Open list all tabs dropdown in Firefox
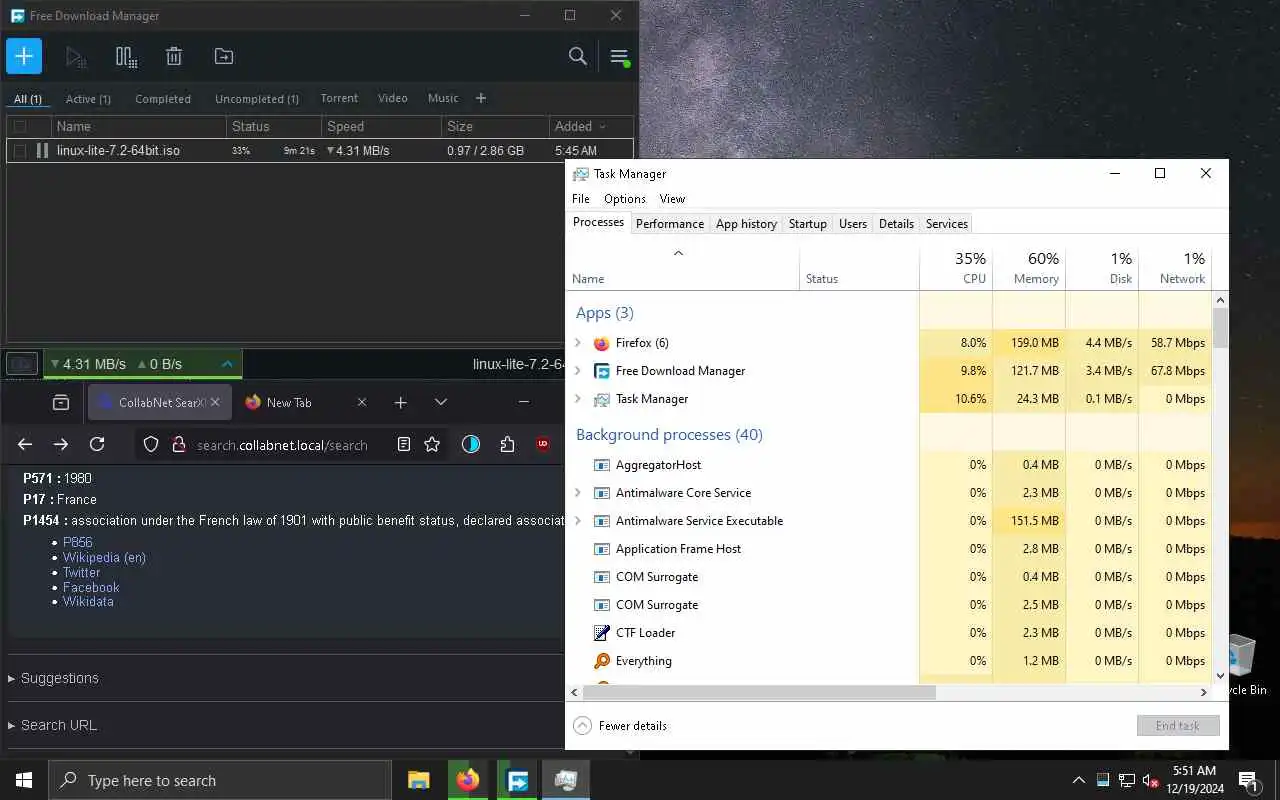Image resolution: width=1280 pixels, height=800 pixels. pos(441,402)
